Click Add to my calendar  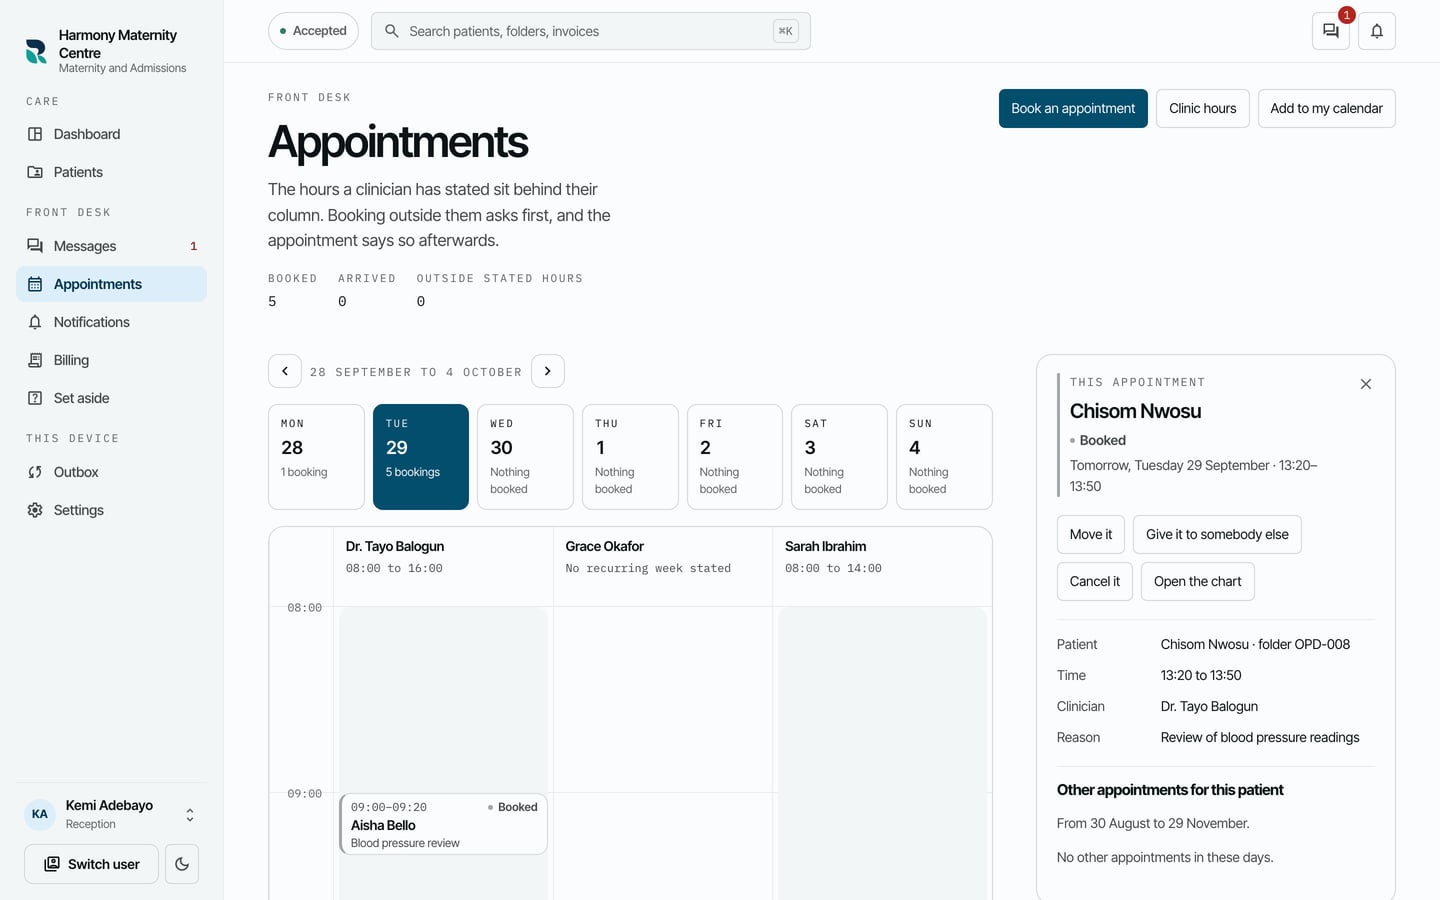(x=1326, y=108)
